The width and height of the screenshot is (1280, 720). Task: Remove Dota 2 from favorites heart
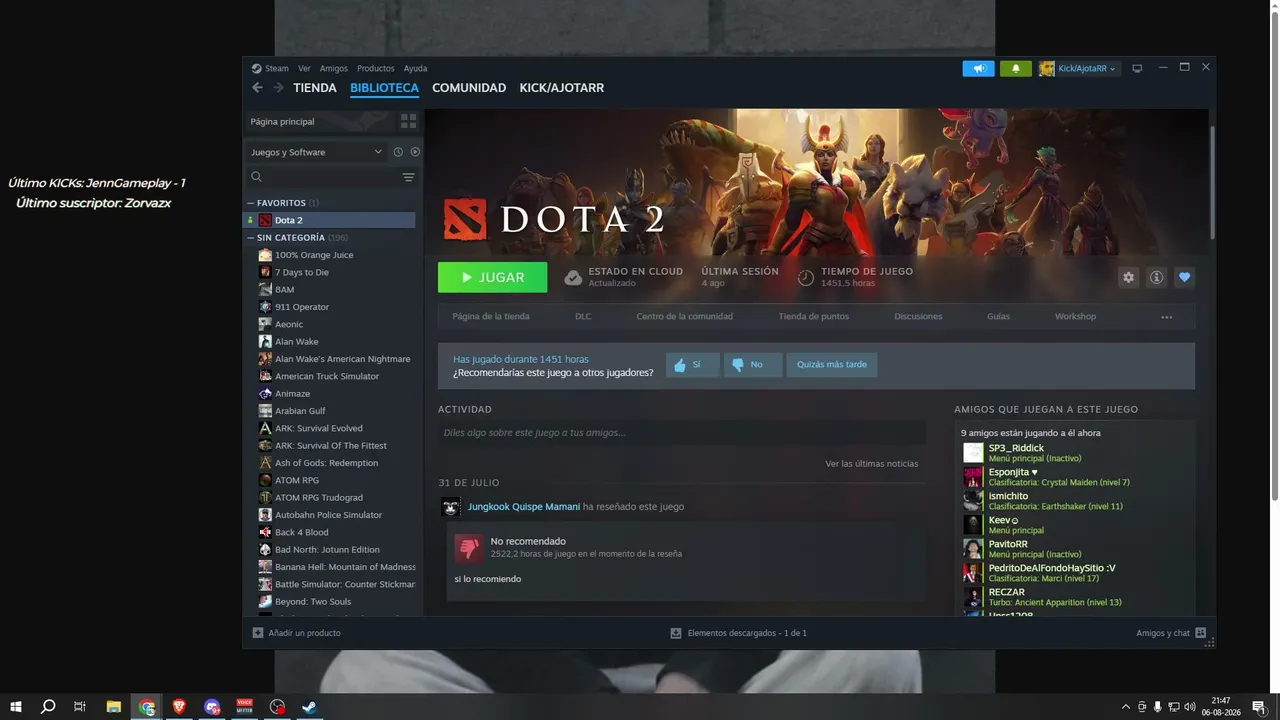[x=1185, y=277]
